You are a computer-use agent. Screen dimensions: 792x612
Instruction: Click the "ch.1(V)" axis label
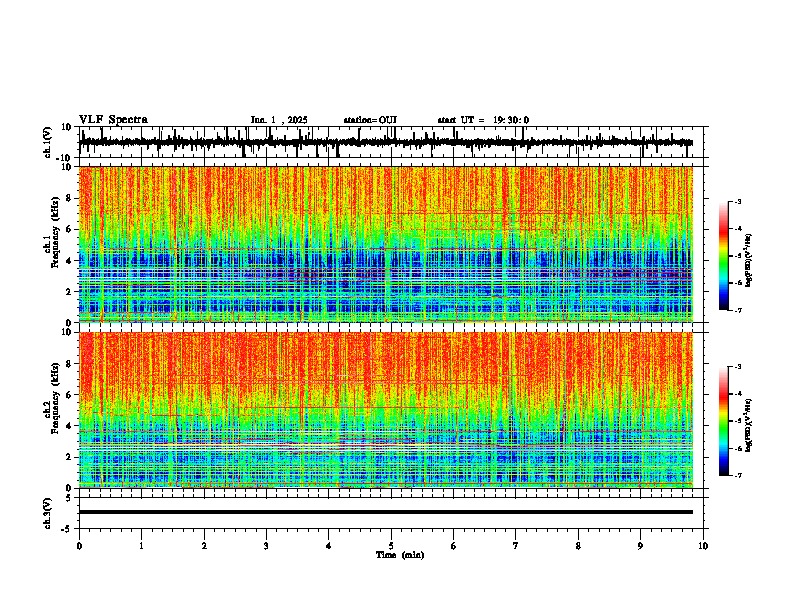click(48, 142)
